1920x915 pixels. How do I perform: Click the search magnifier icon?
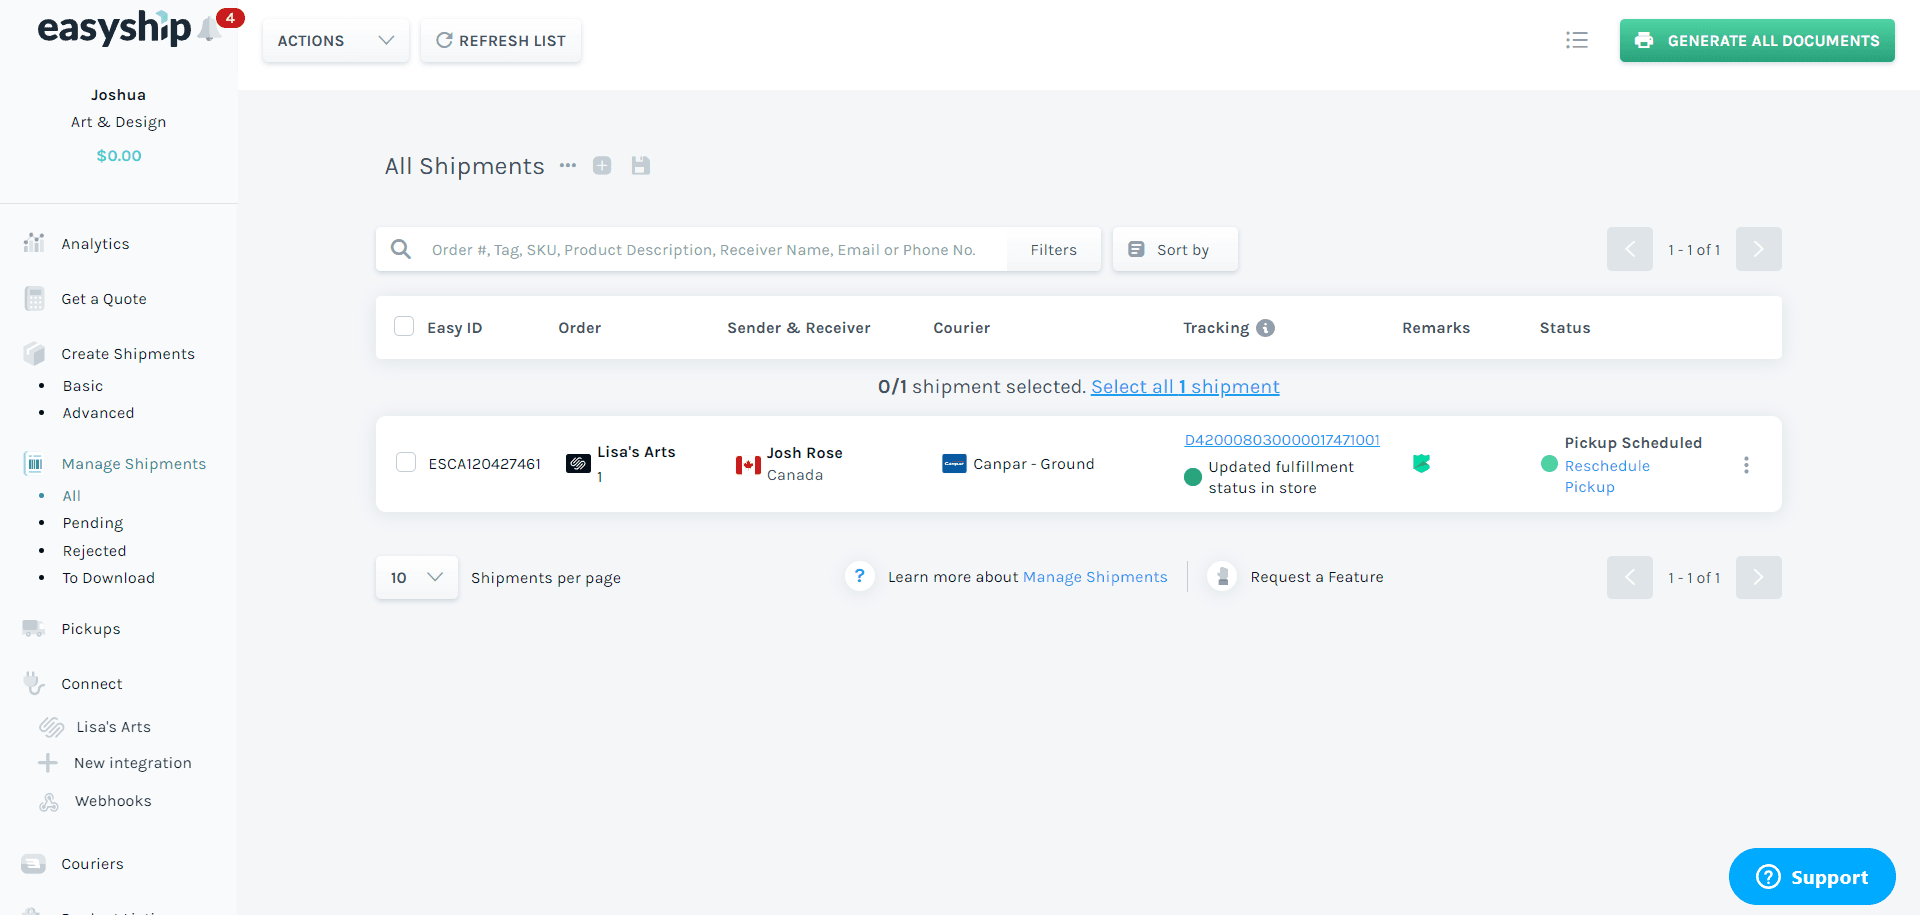click(401, 249)
